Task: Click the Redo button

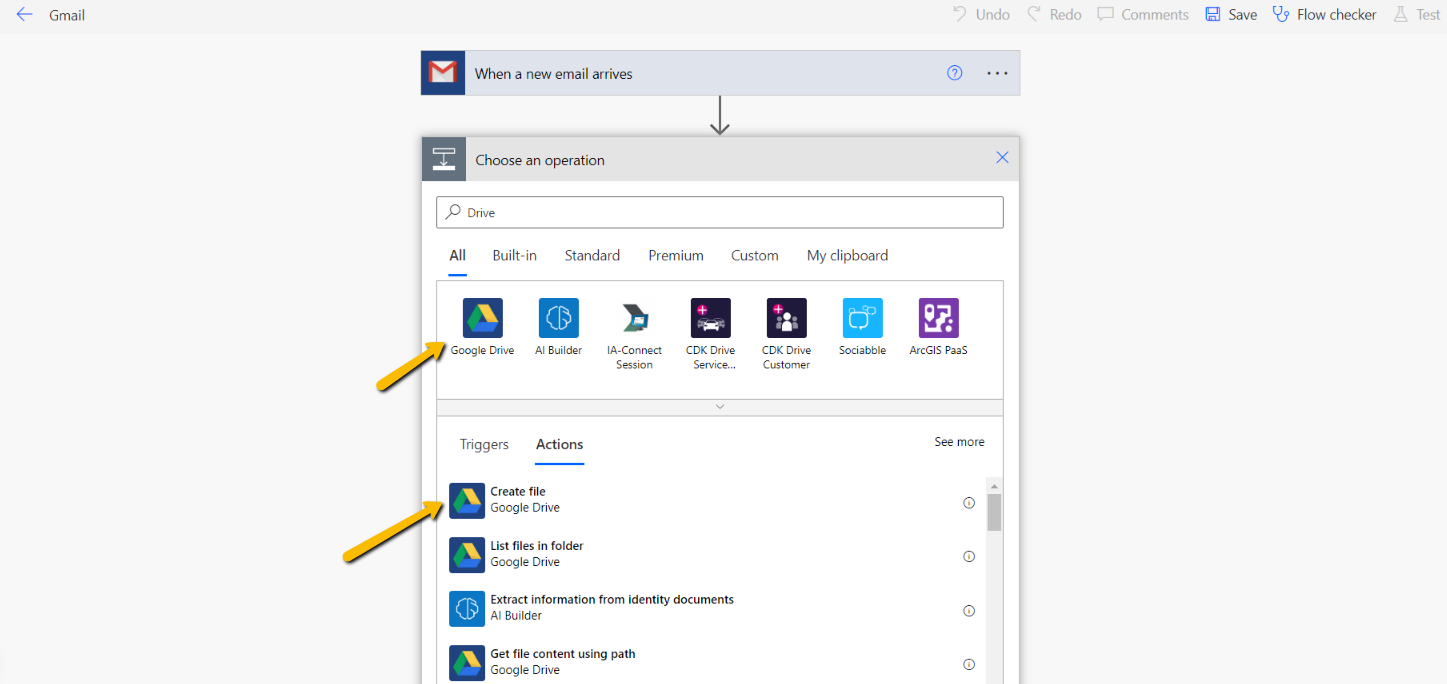Action: 1053,15
